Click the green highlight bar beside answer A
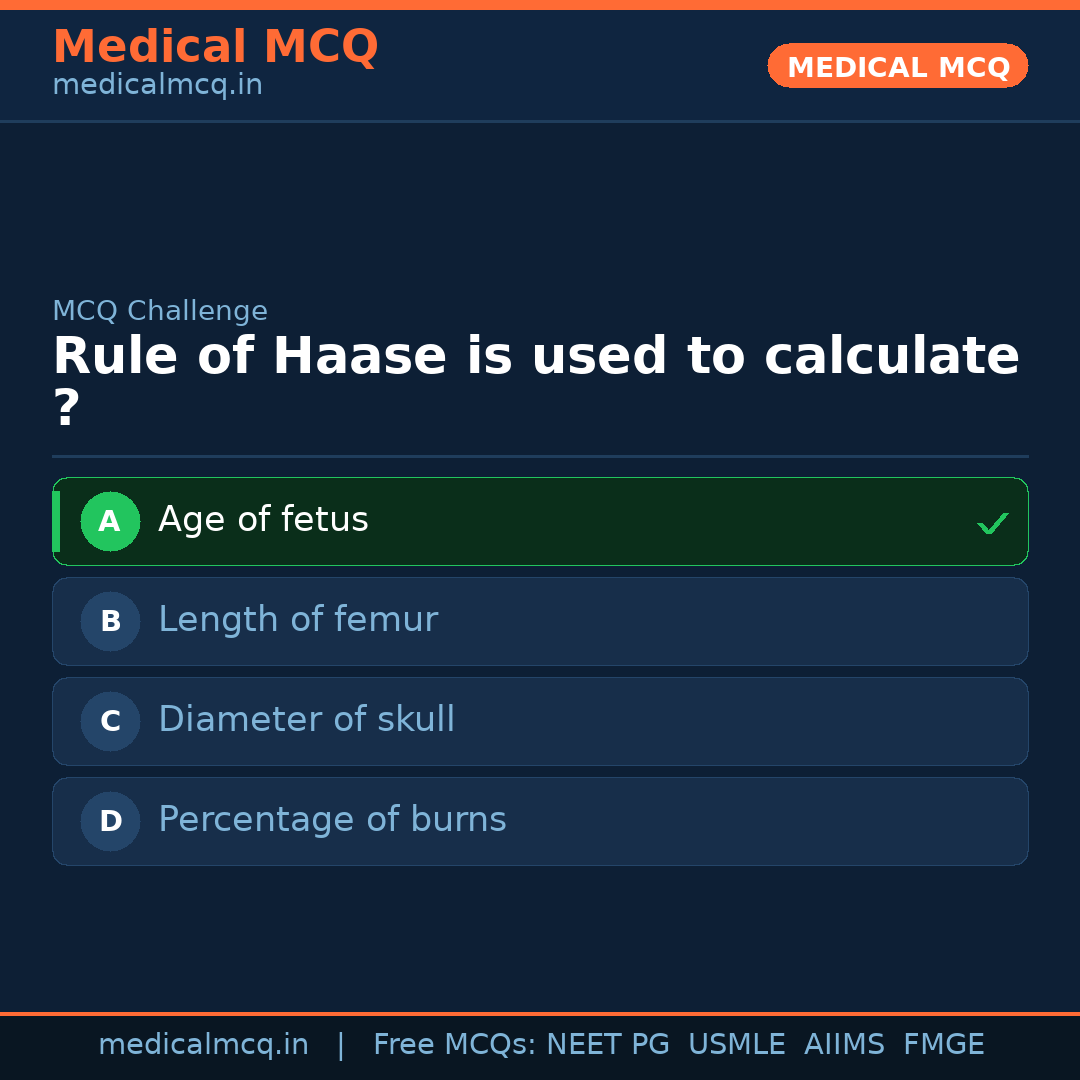Image resolution: width=1080 pixels, height=1080 pixels. [57, 521]
